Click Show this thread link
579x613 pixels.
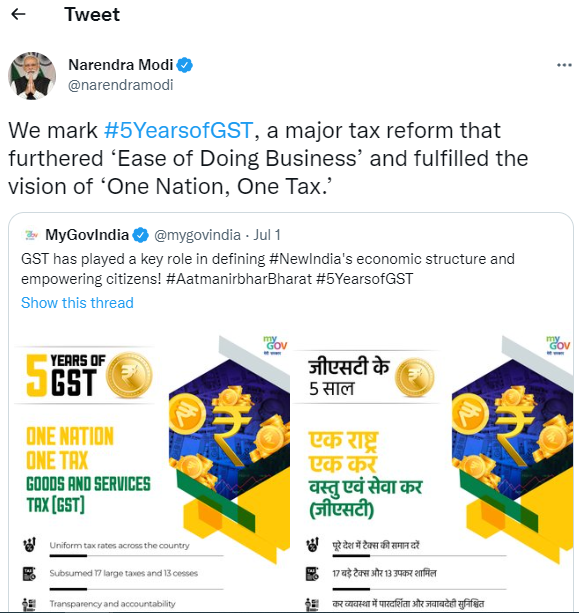point(77,303)
